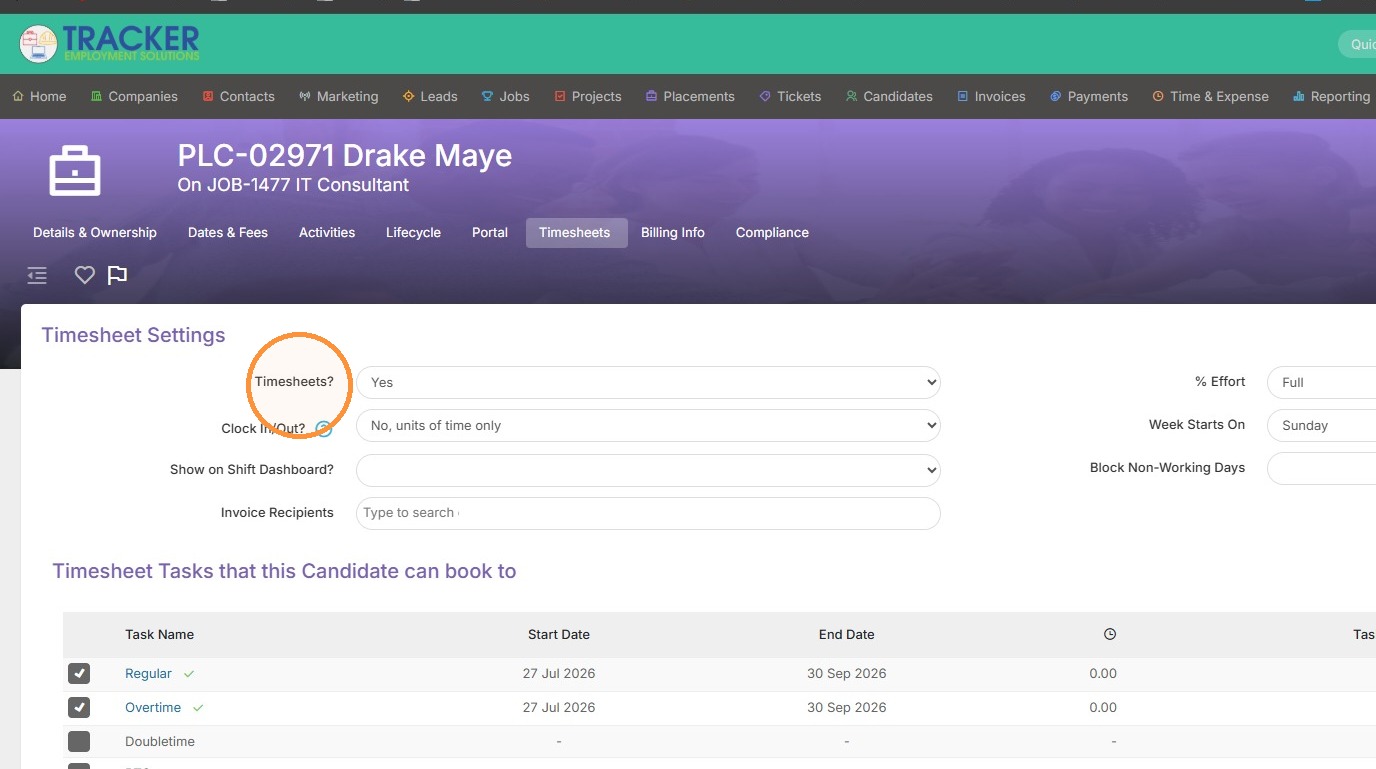
Task: Click the Invoice Recipients search field
Action: (648, 513)
